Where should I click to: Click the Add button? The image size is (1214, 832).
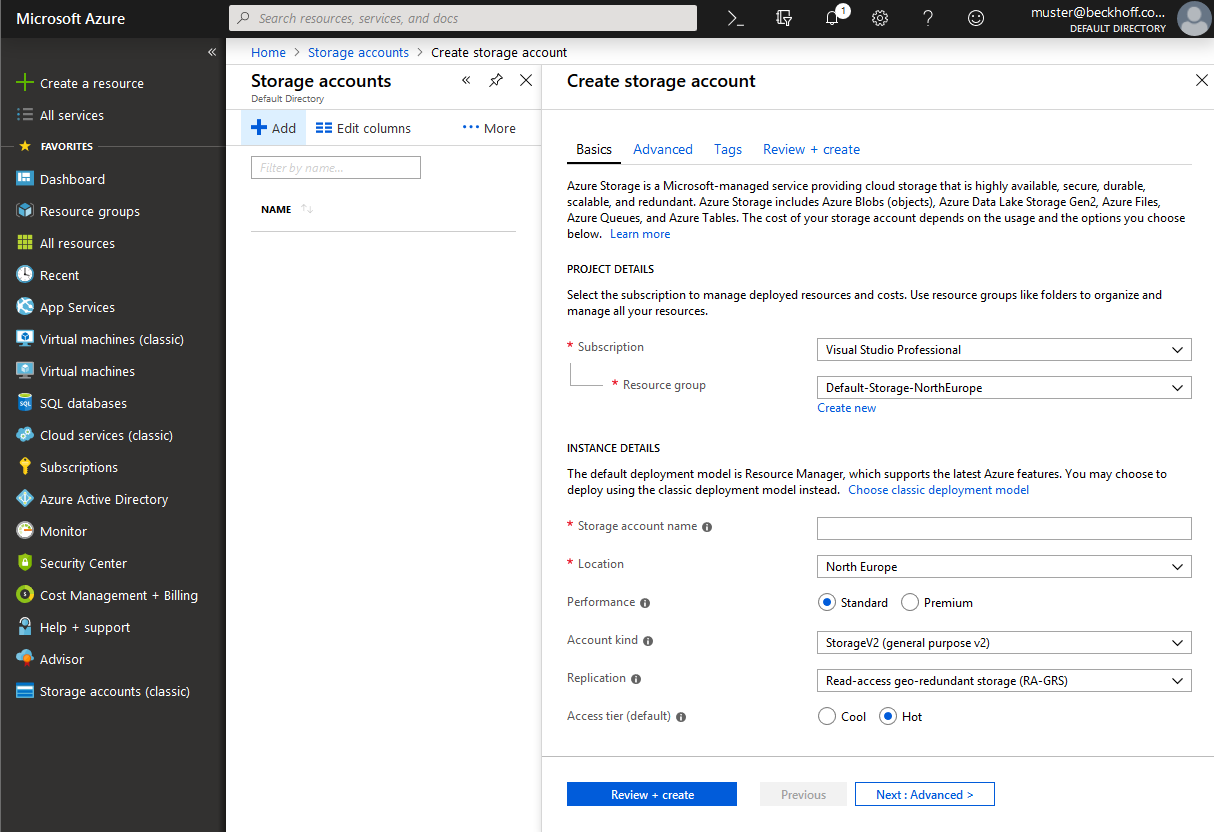(x=273, y=128)
